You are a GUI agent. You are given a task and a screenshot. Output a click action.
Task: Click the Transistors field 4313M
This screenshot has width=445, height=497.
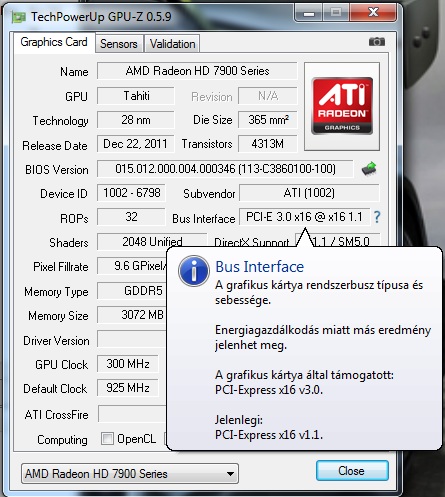click(x=268, y=144)
